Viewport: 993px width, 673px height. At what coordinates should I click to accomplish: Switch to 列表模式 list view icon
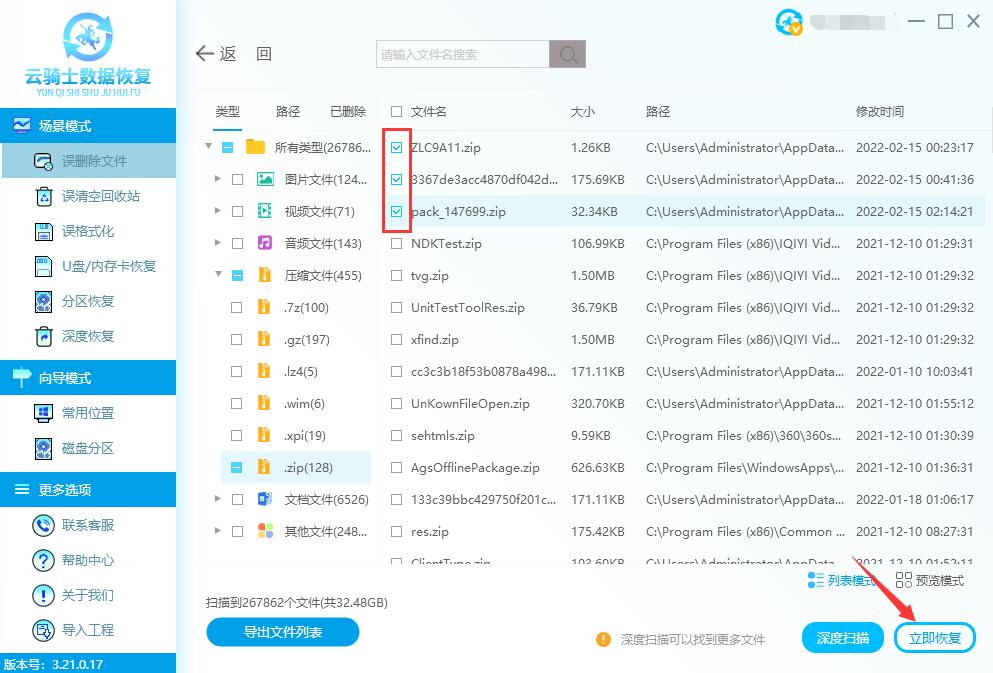pos(816,580)
